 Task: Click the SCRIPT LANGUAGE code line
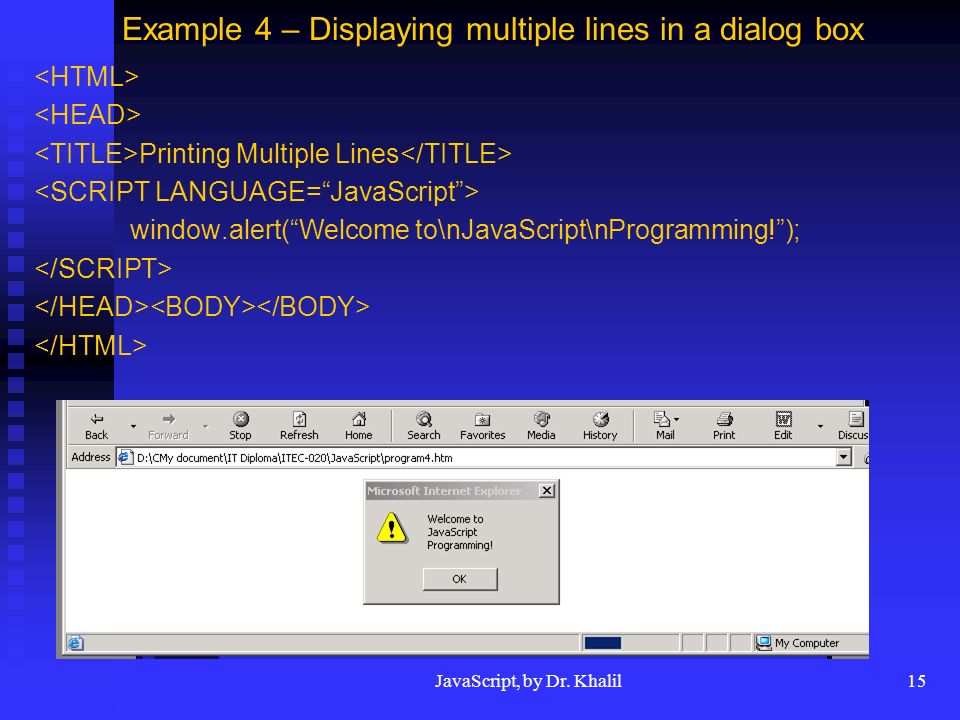257,192
